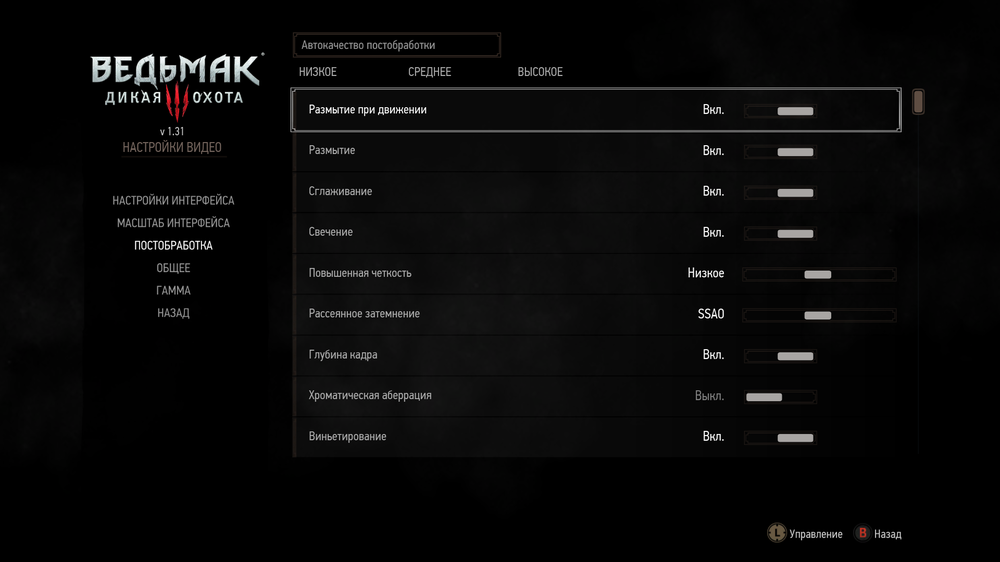Choose the Высокое quality preset

(x=540, y=72)
